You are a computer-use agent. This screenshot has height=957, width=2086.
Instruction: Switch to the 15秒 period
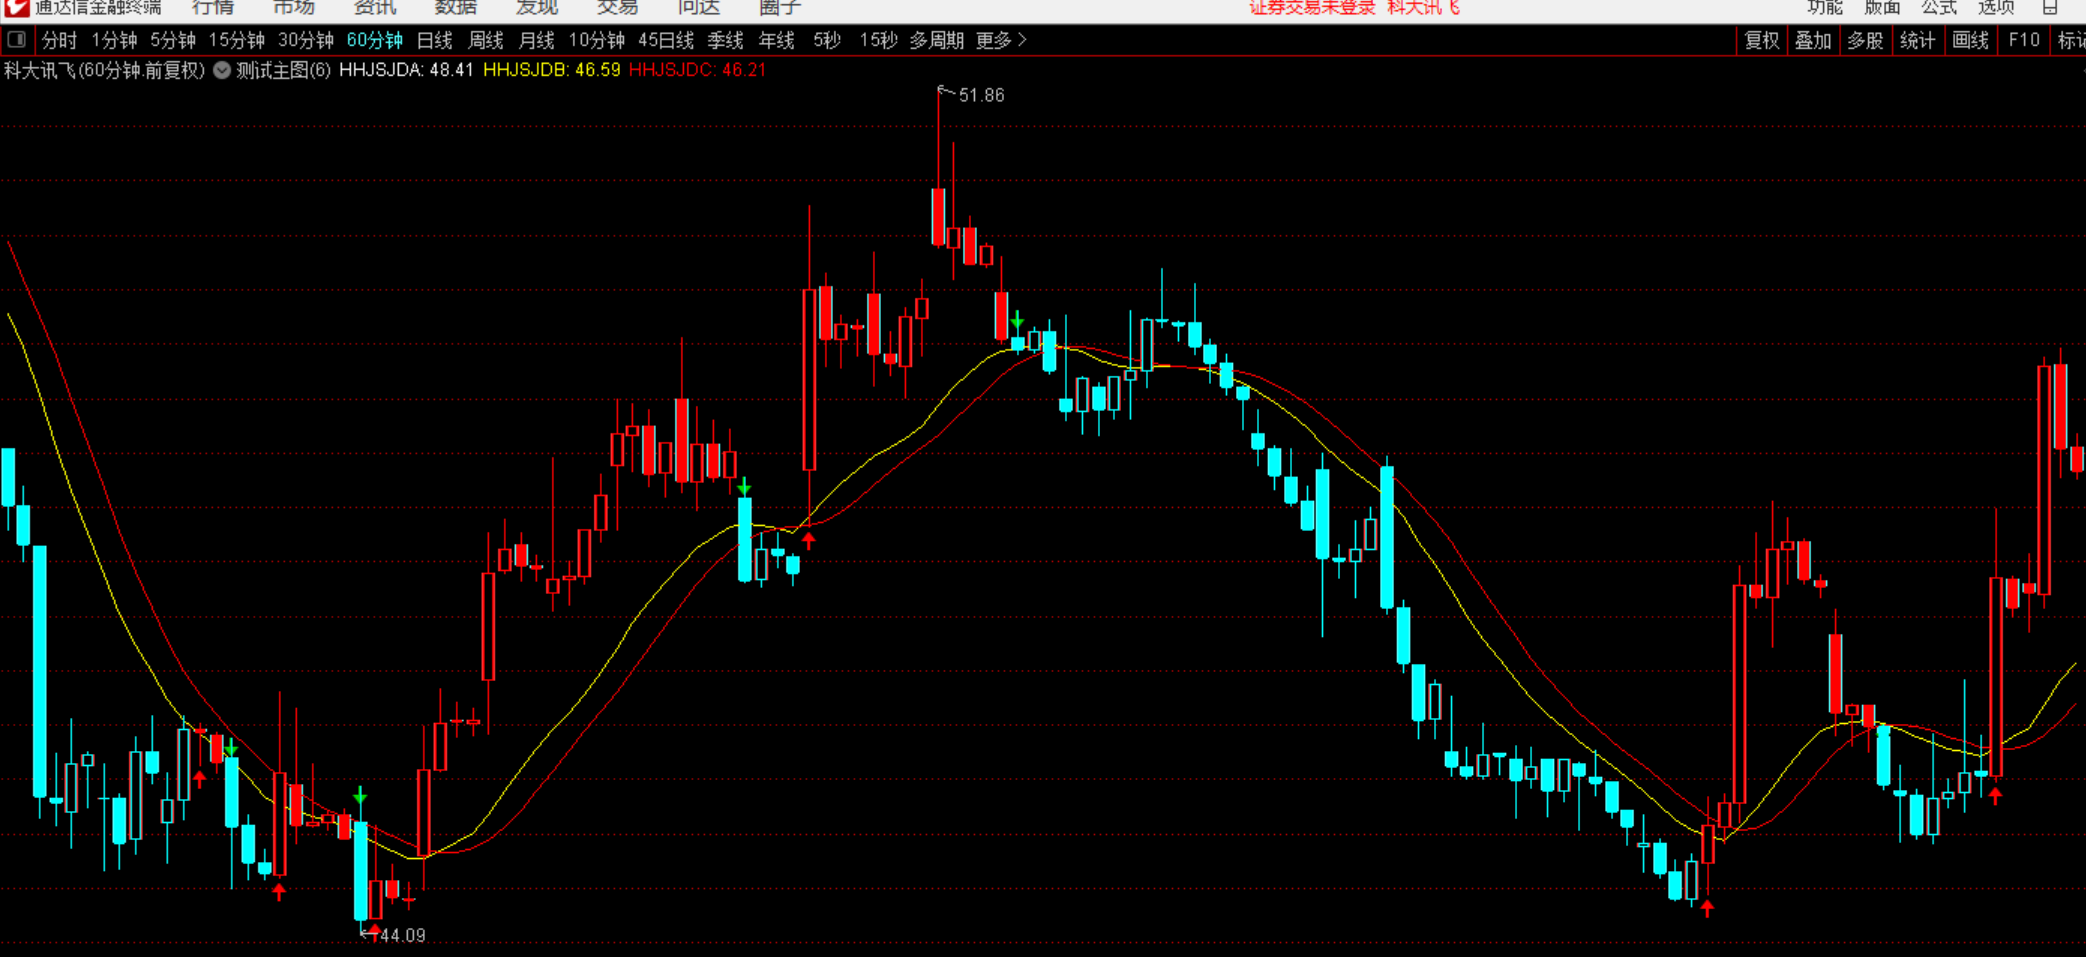[x=878, y=40]
